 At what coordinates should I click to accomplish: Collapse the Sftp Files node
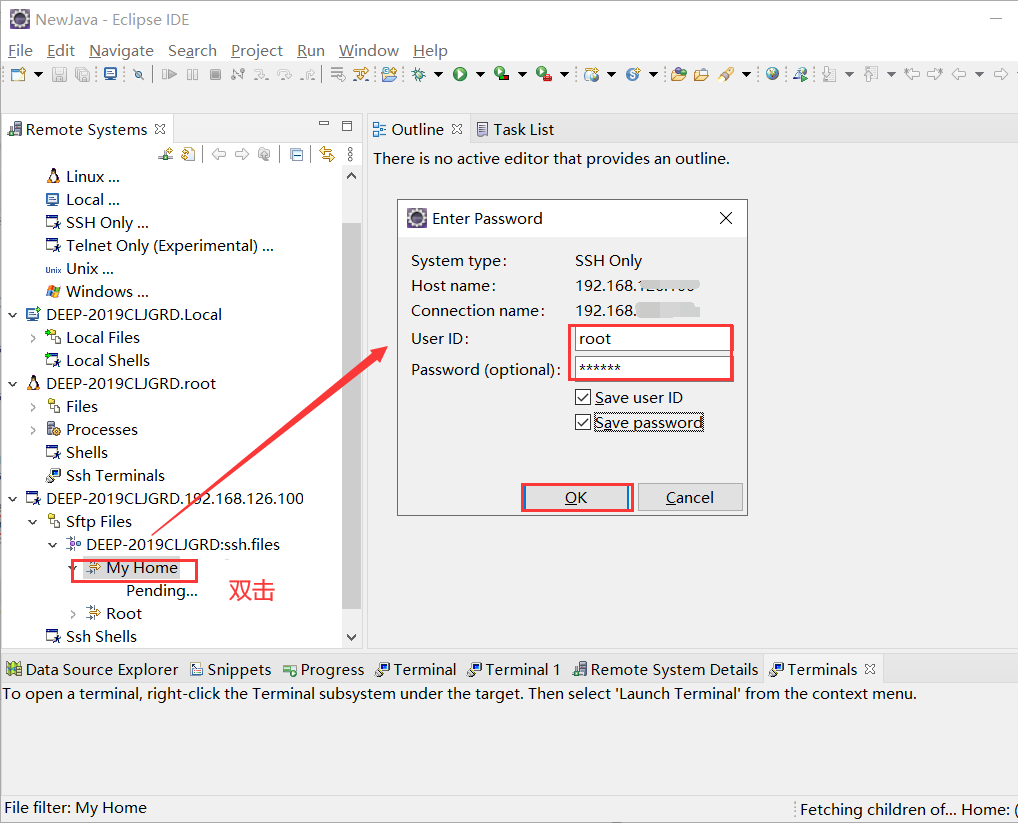tap(32, 522)
